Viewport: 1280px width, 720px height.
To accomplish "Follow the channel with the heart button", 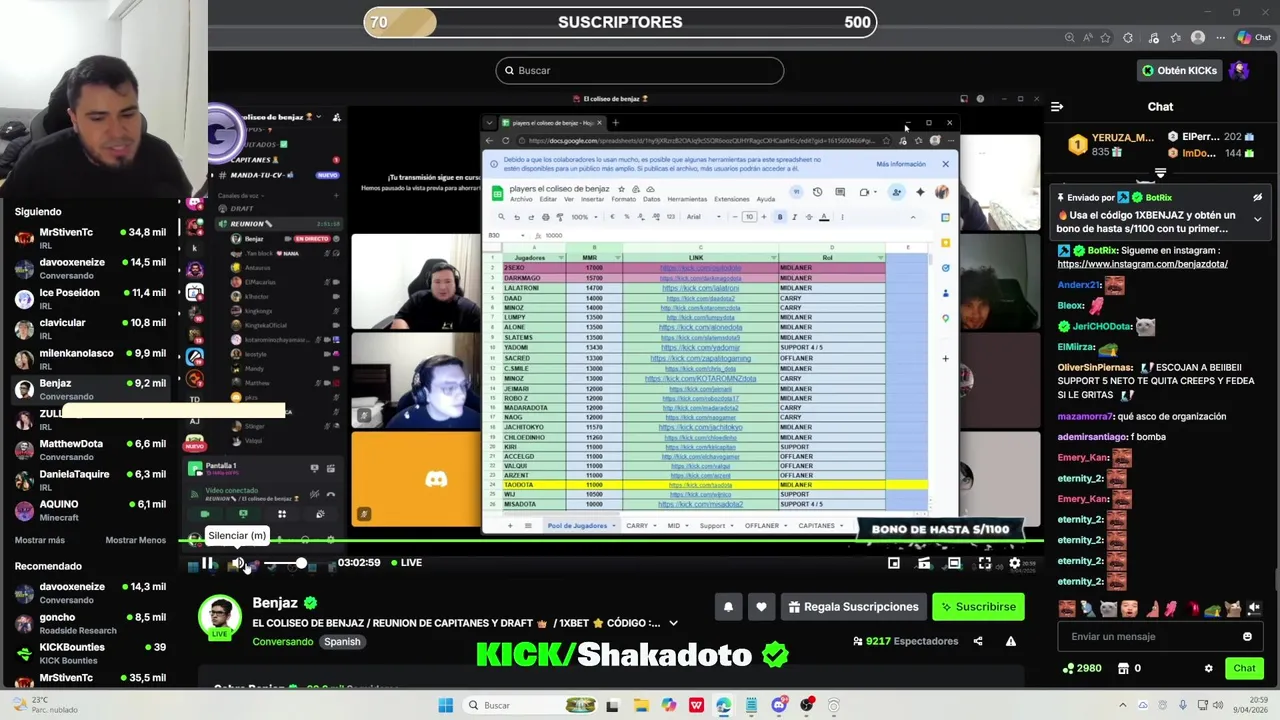I will pos(761,607).
